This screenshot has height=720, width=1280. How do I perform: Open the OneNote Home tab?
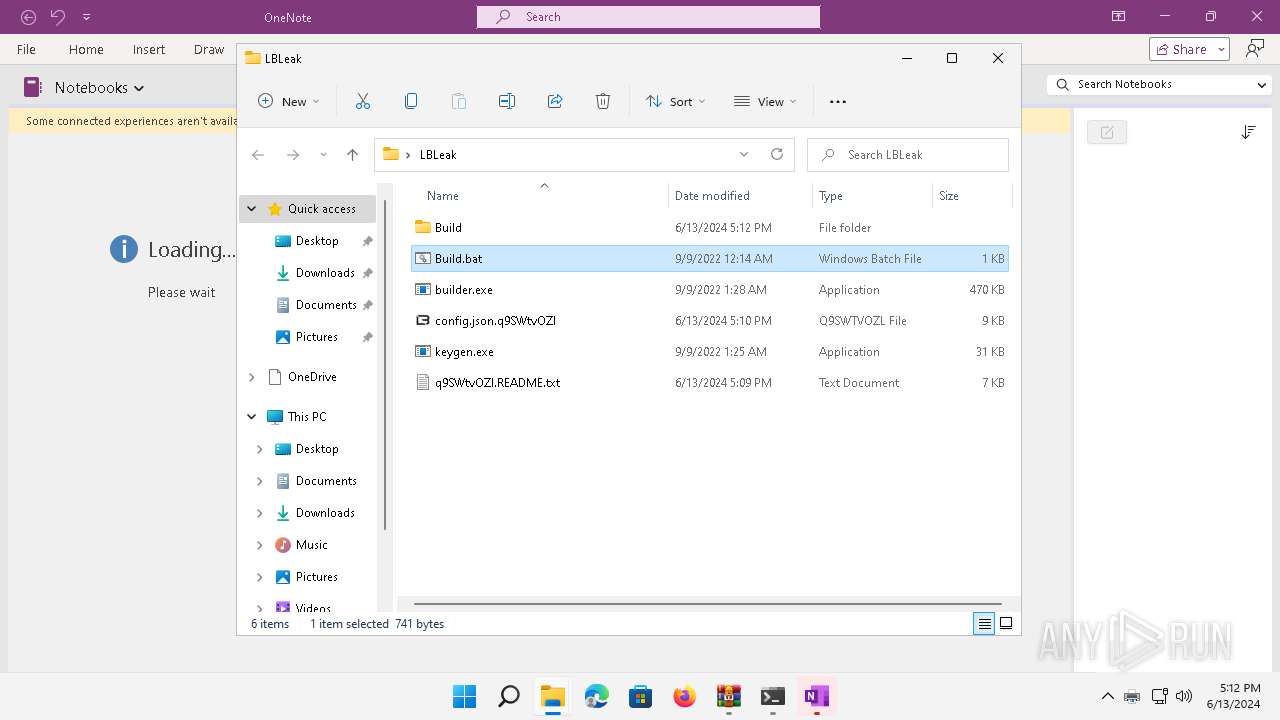[86, 49]
